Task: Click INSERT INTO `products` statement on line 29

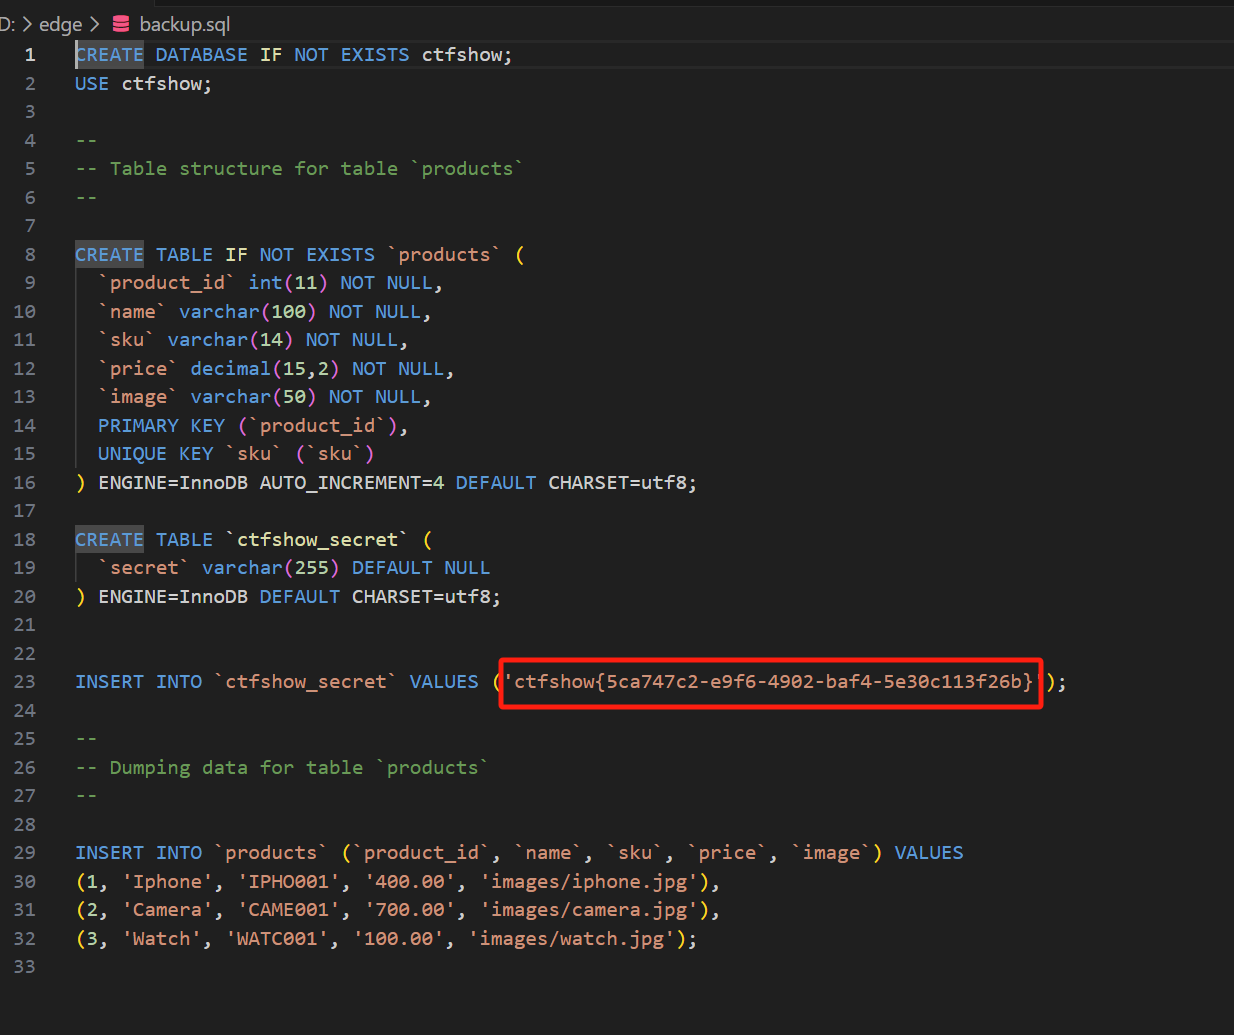Action: [x=519, y=853]
